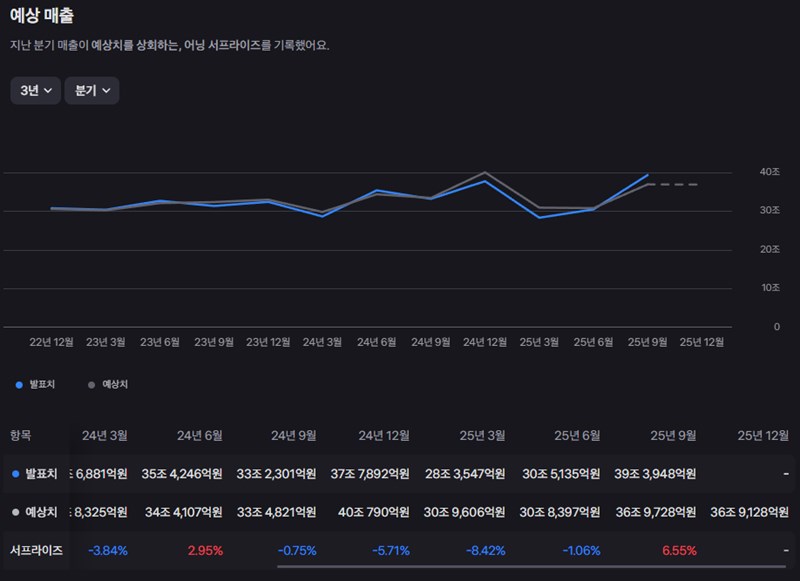Open the 3년 period dropdown
The height and width of the screenshot is (581, 800).
pos(36,91)
